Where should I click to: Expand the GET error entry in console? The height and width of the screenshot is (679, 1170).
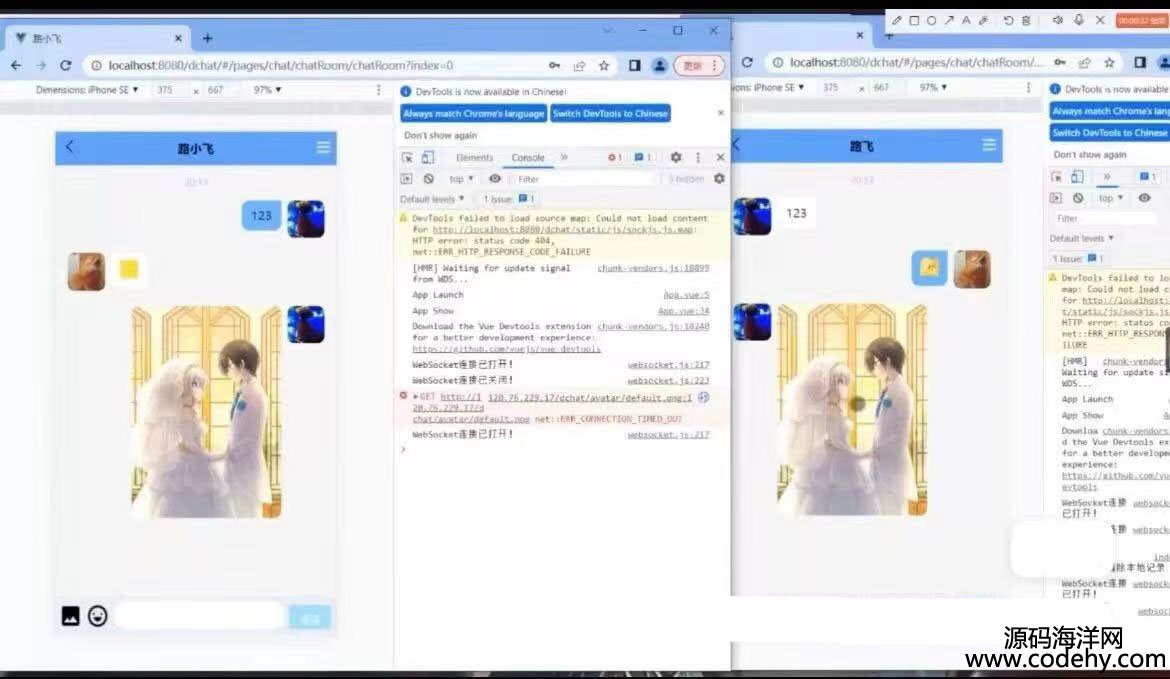[x=416, y=397]
